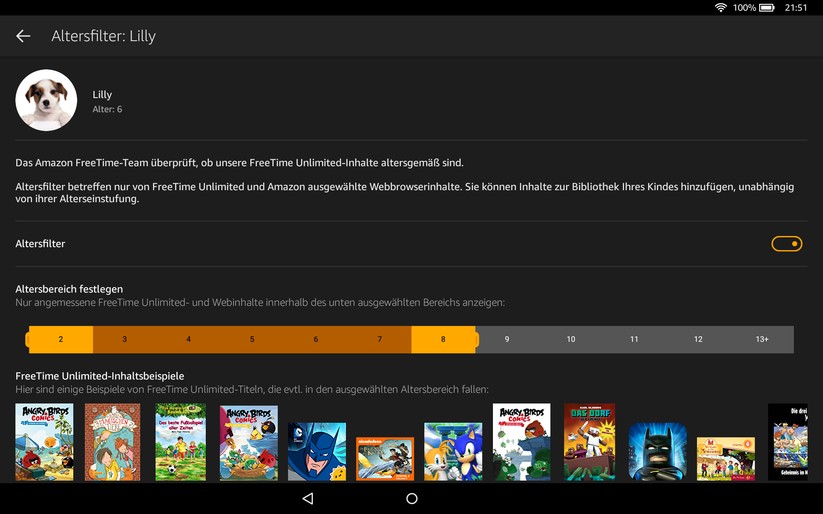This screenshot has width=823, height=514.
Task: Open the Das Dorf Minecraft book thumbnail
Action: [x=589, y=442]
